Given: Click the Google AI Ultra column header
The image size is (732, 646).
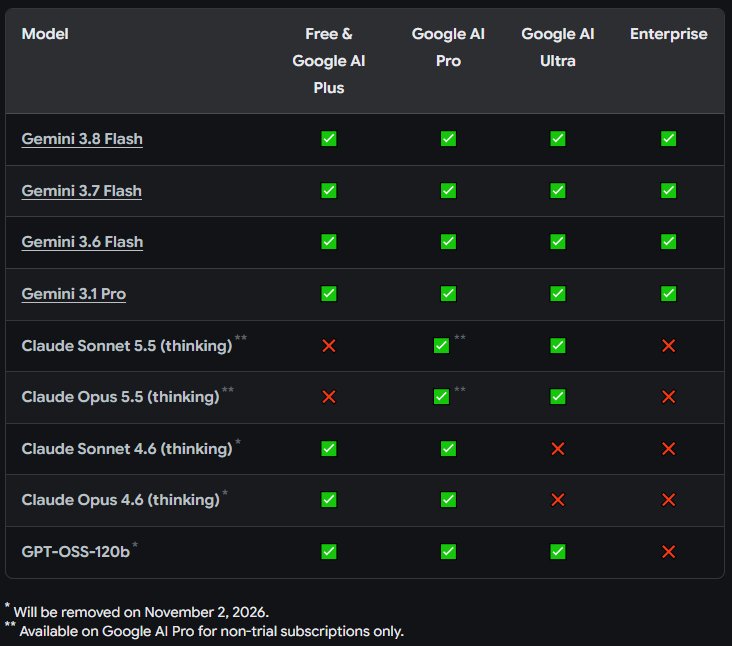Looking at the screenshot, I should [x=558, y=47].
